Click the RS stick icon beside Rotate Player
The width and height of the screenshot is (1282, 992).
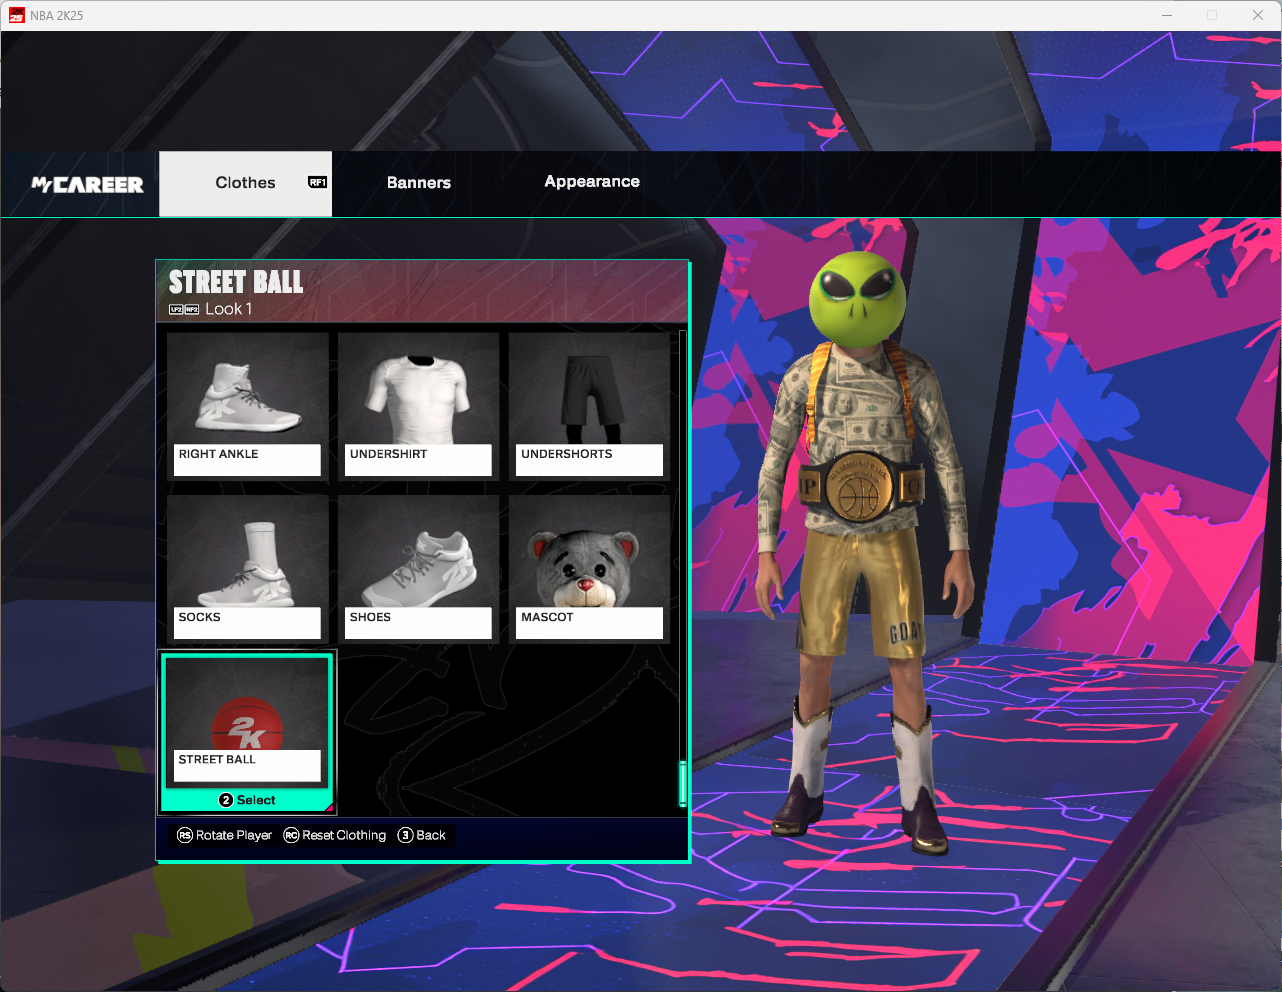click(185, 835)
